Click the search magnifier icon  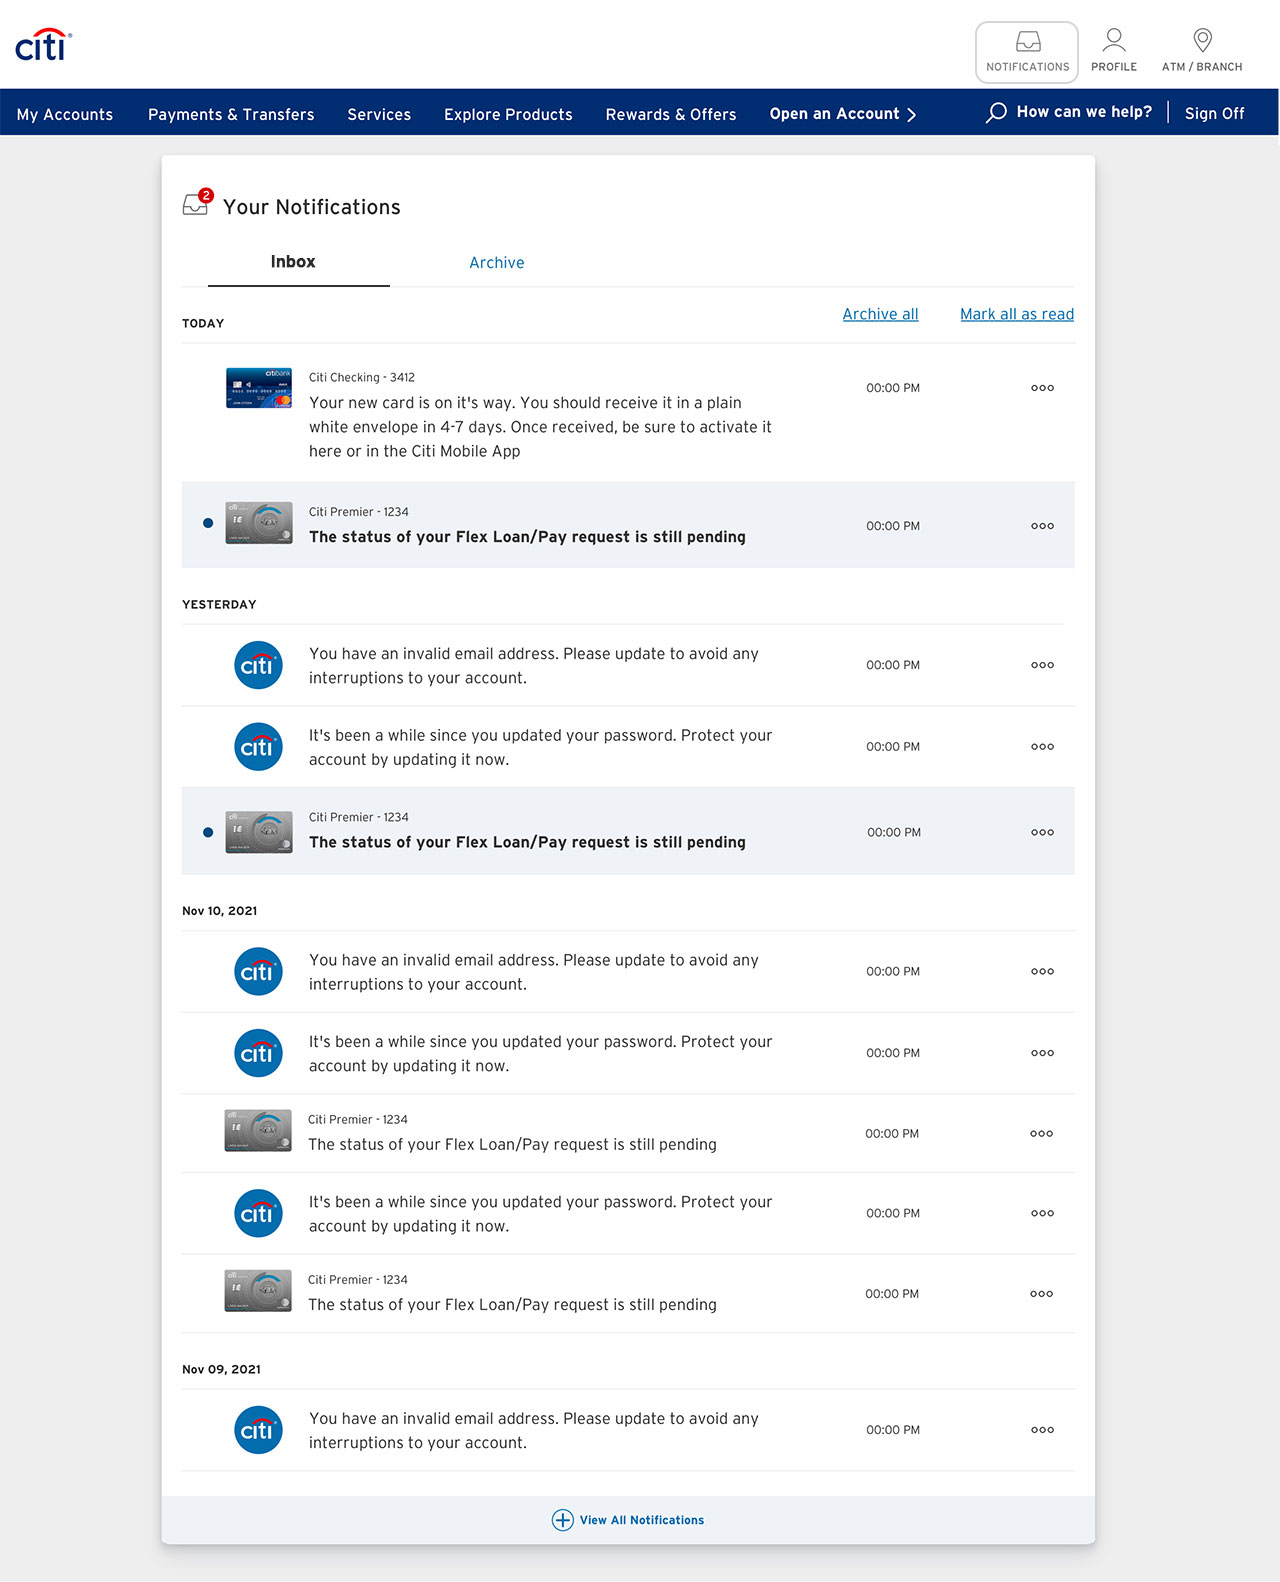pyautogui.click(x=996, y=113)
